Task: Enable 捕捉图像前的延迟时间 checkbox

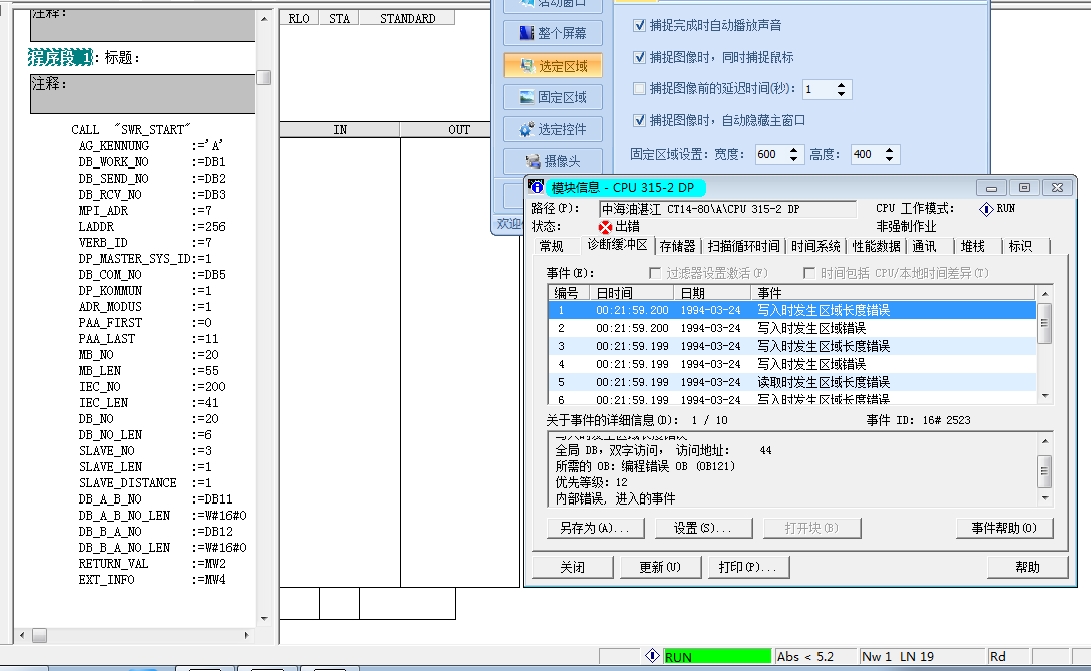Action: click(639, 88)
